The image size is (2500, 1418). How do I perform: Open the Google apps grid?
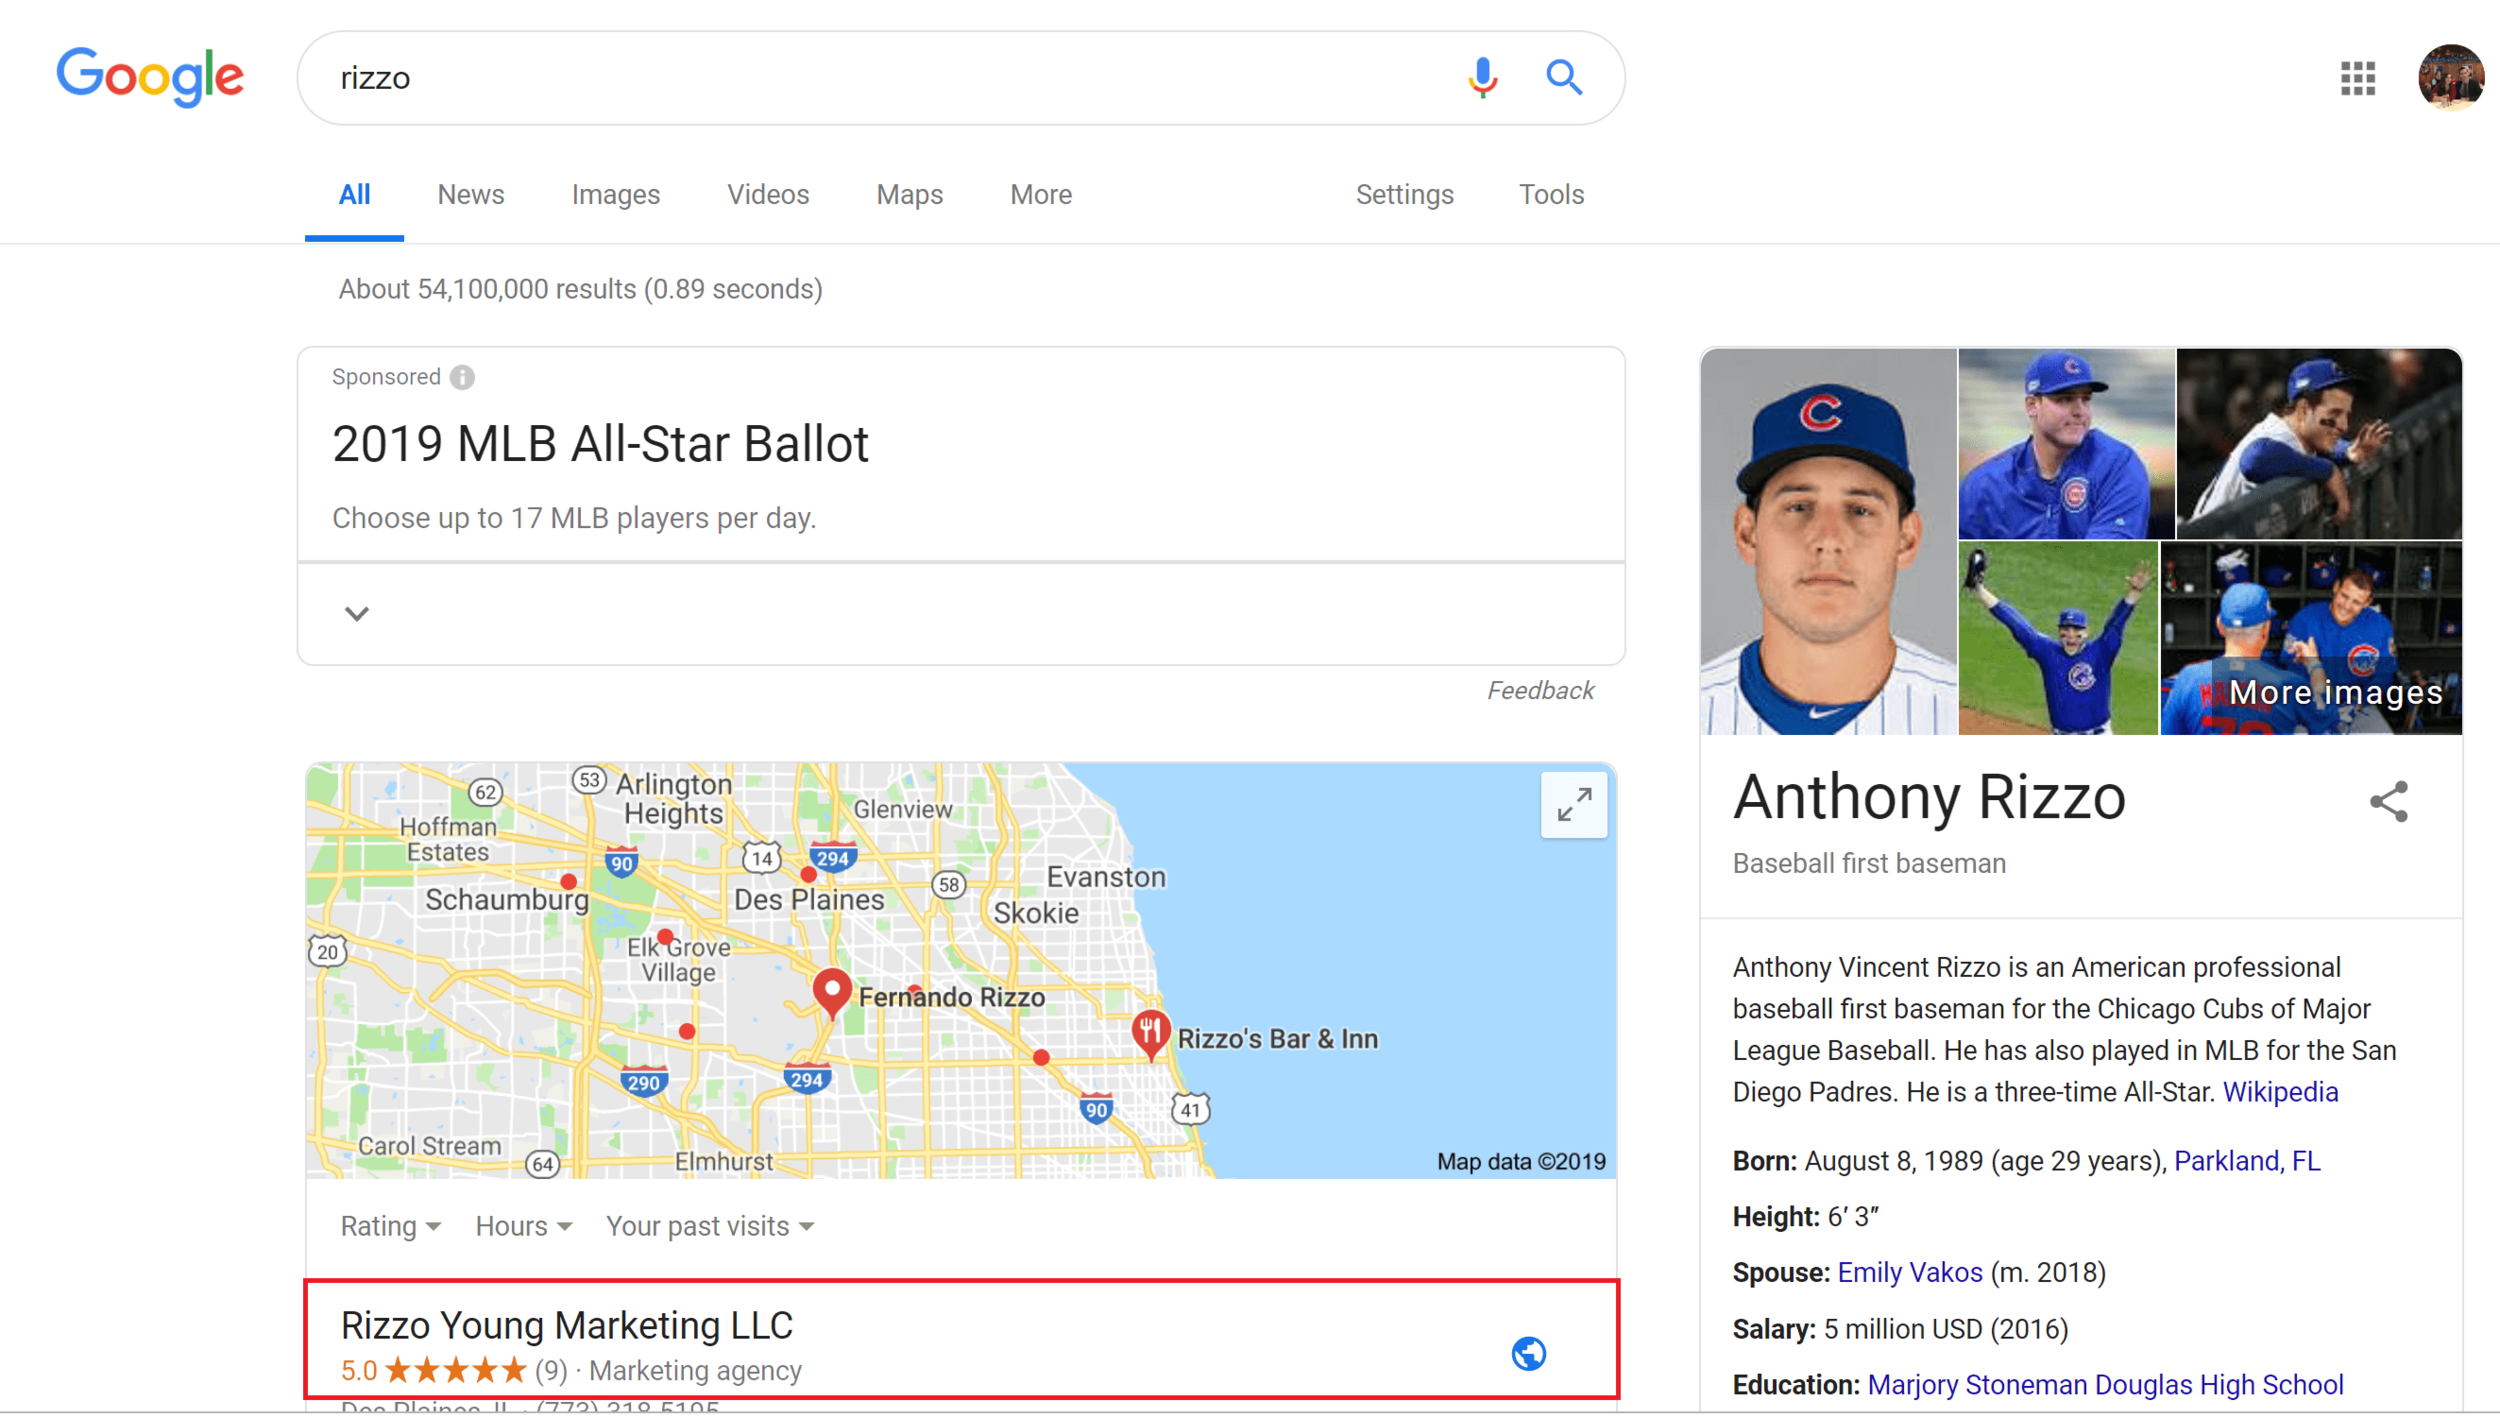(2357, 78)
